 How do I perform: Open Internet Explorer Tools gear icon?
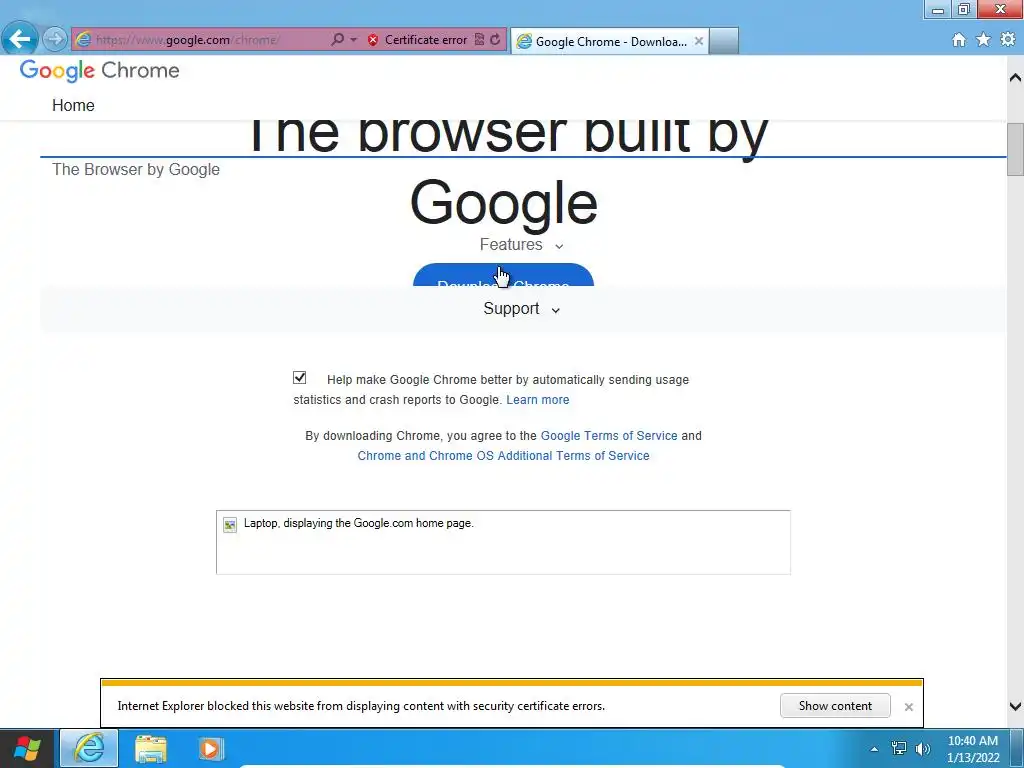(x=1008, y=40)
